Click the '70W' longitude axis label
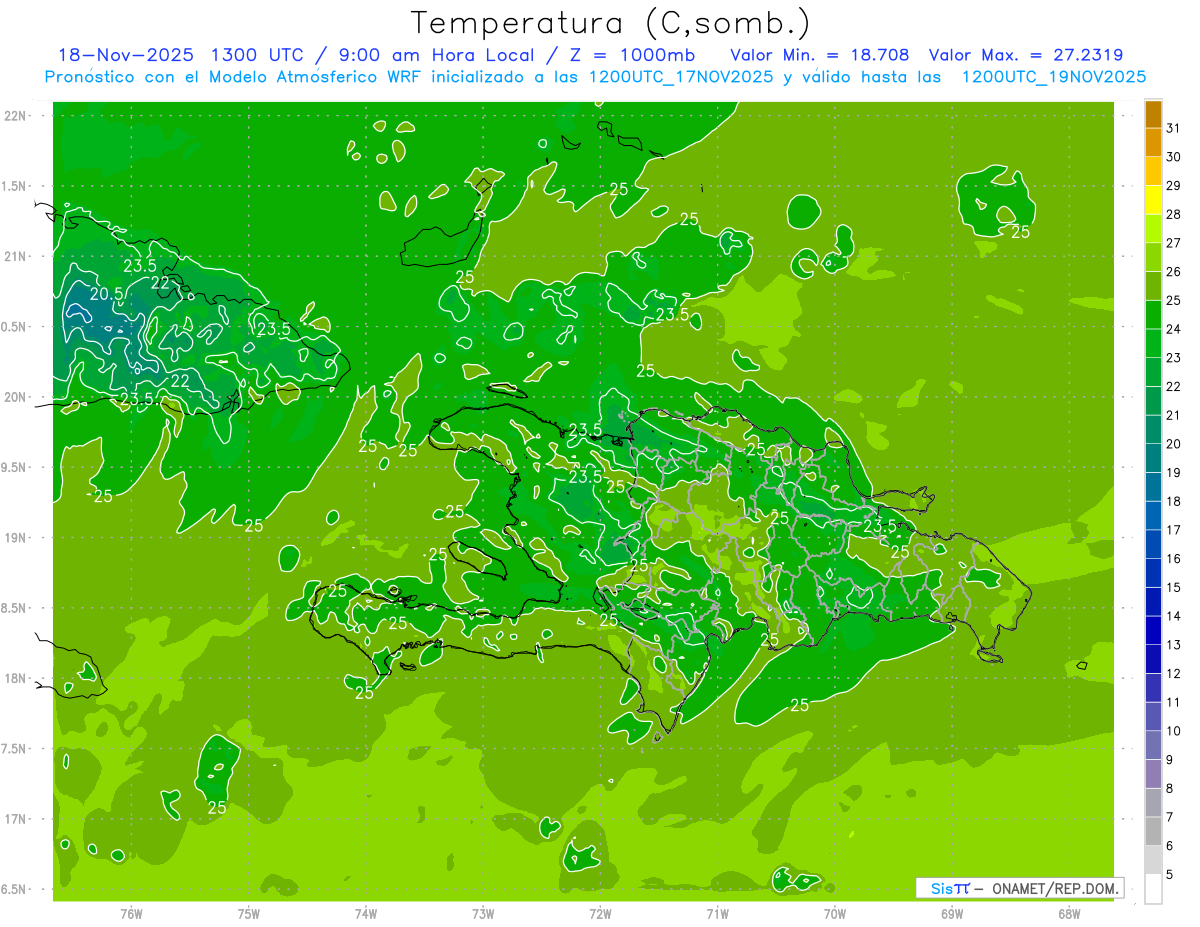Screen dimensions: 1200x927 835,913
